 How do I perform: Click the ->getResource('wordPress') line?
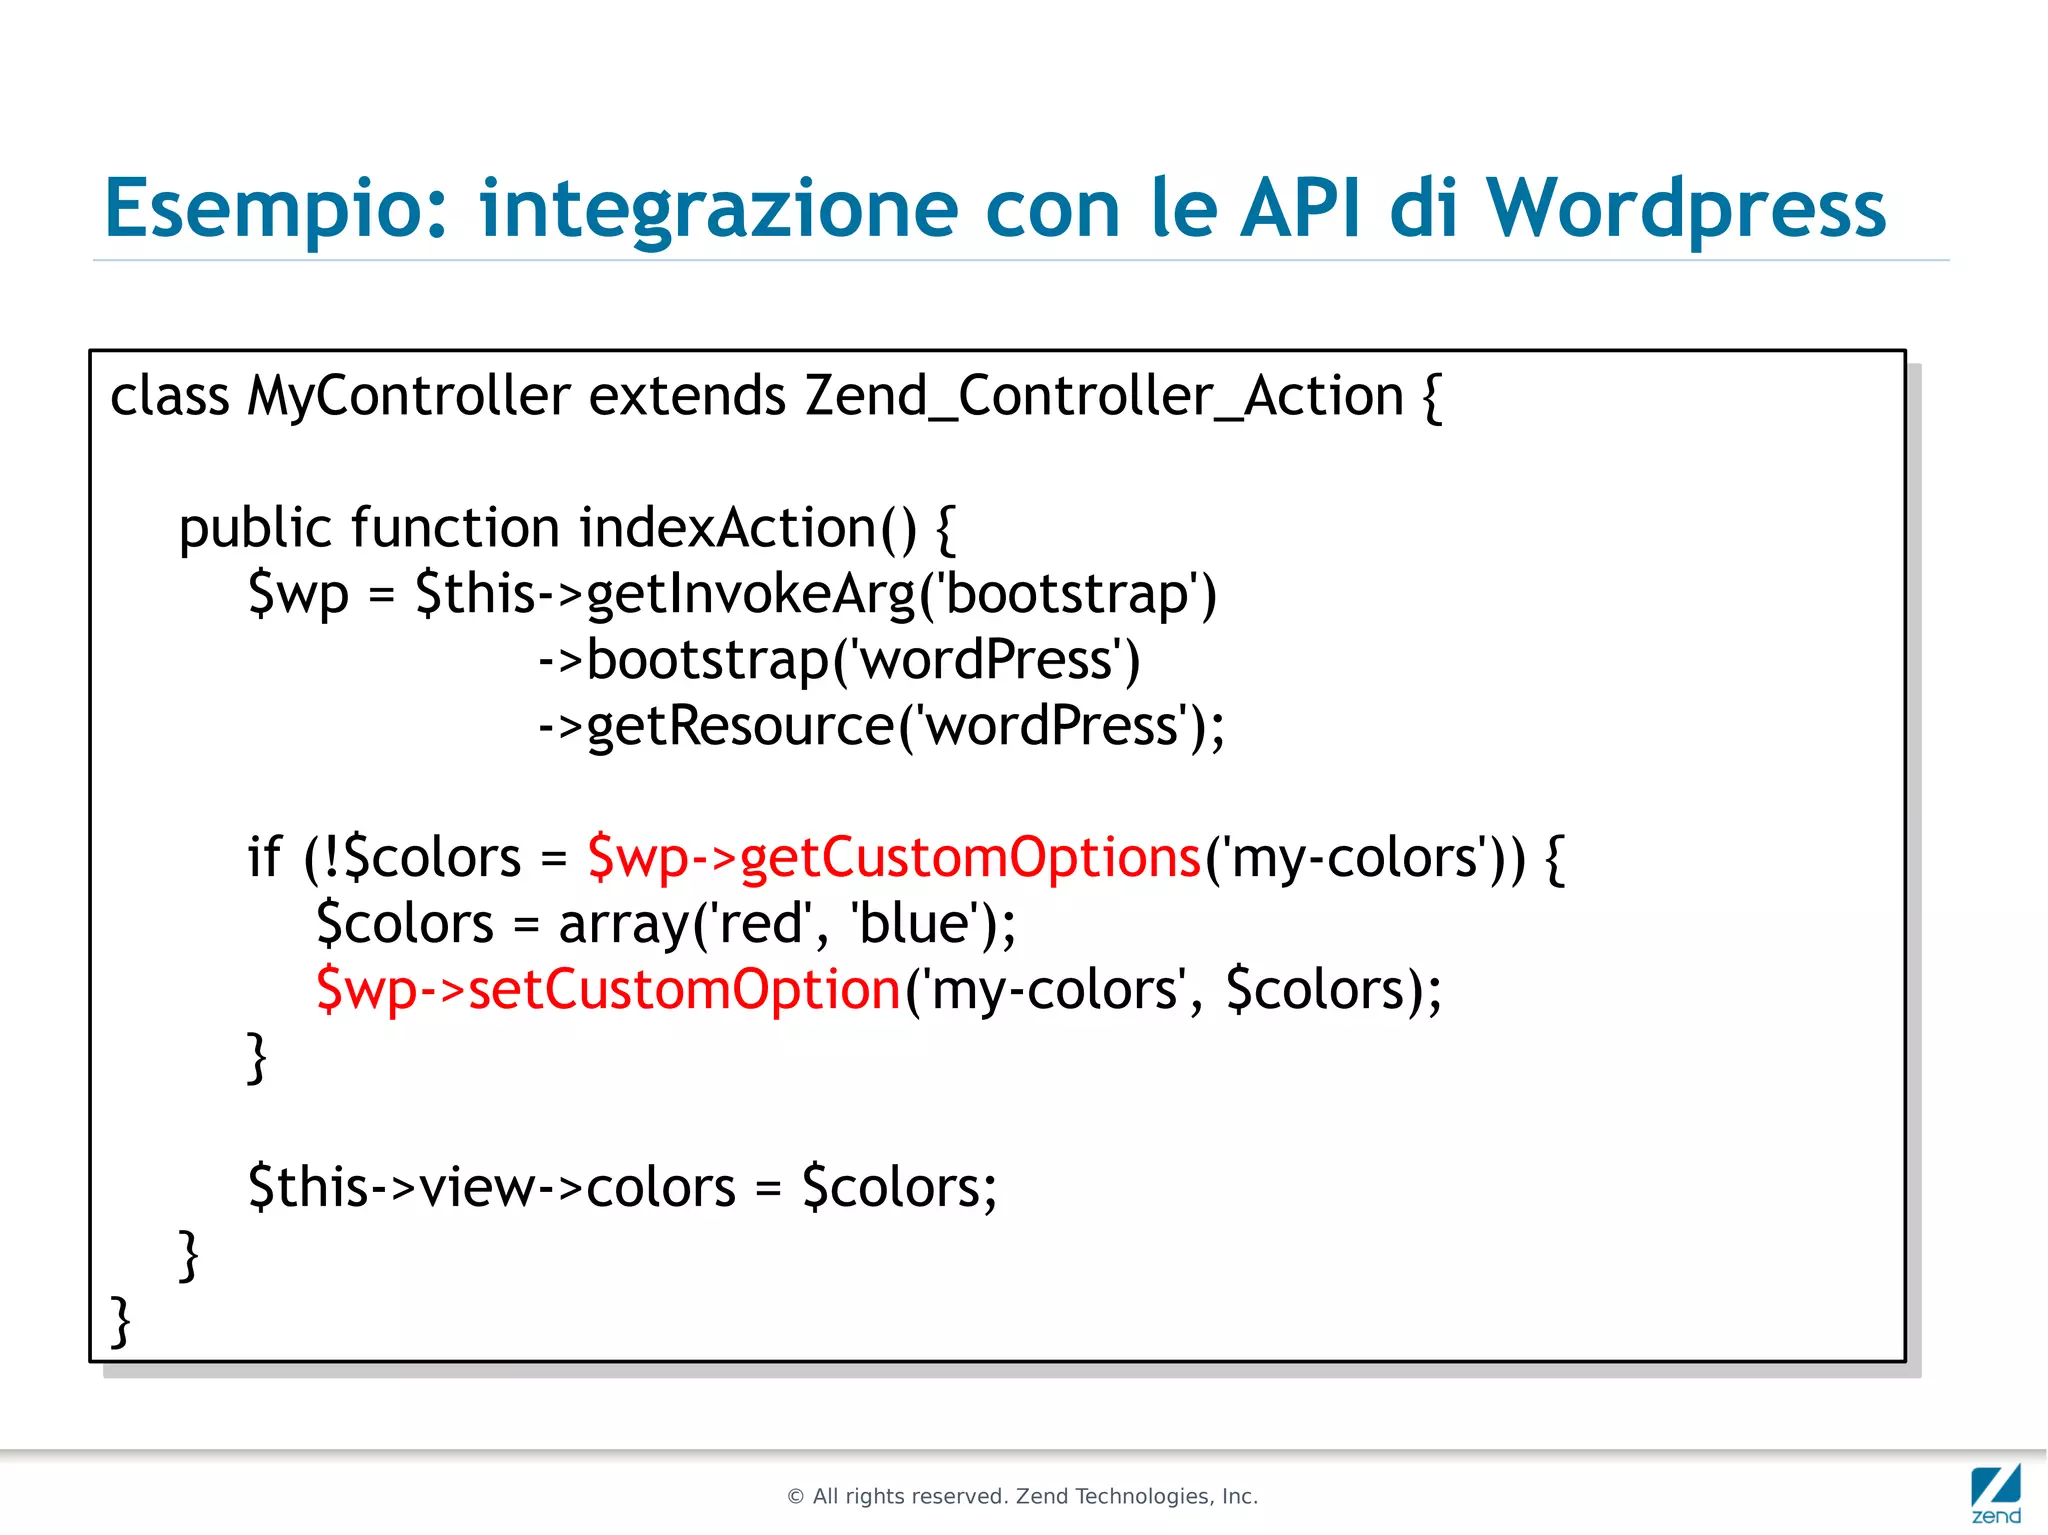(880, 726)
